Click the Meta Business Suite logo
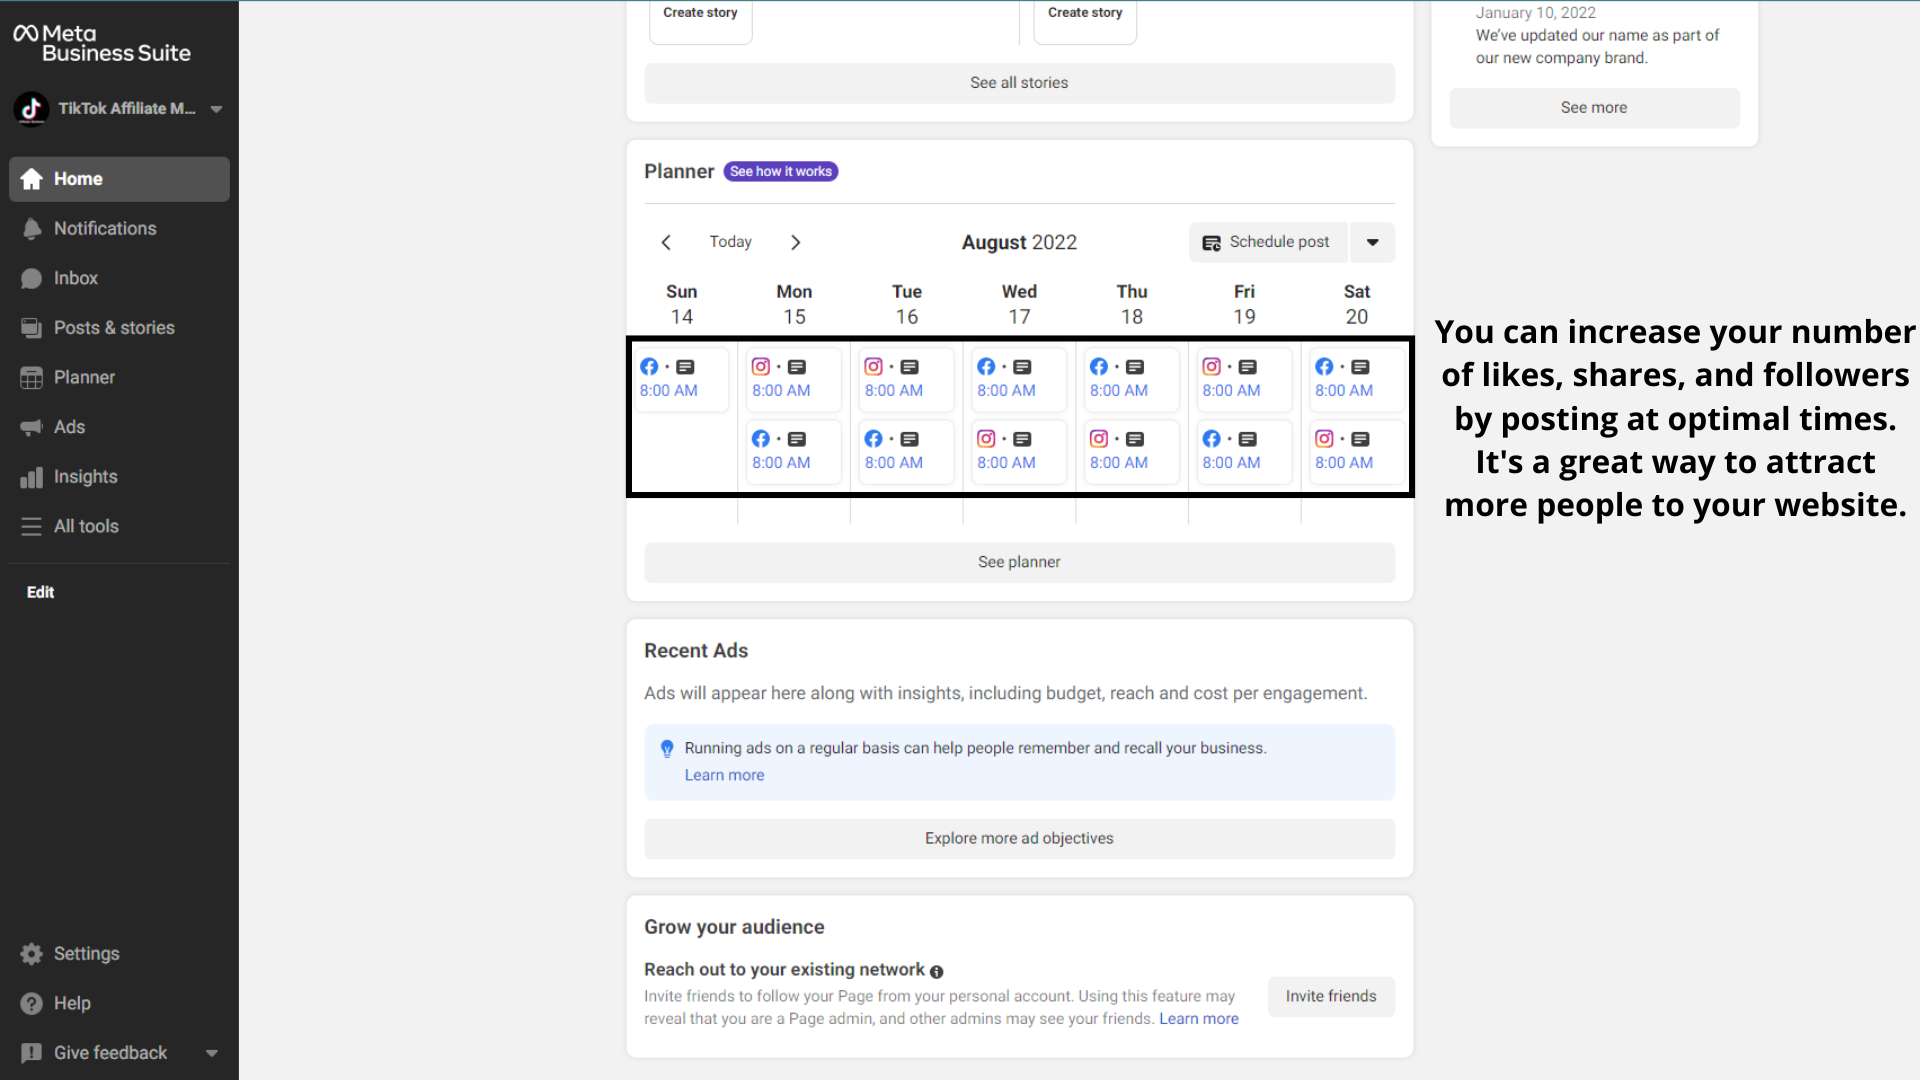The image size is (1920, 1080). (101, 43)
